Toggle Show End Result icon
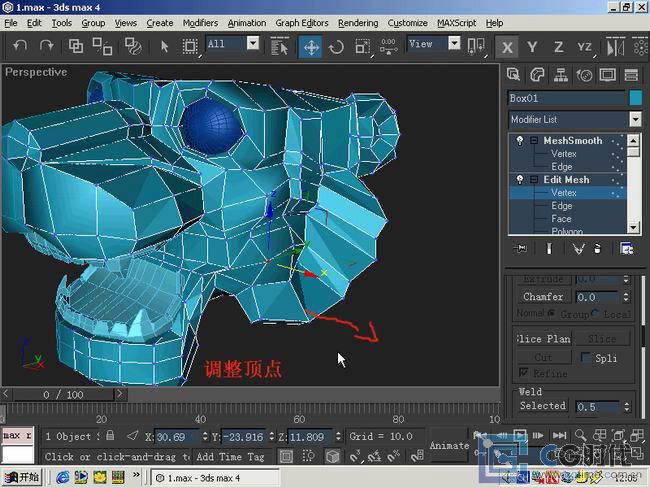This screenshot has width=650, height=488. (549, 248)
